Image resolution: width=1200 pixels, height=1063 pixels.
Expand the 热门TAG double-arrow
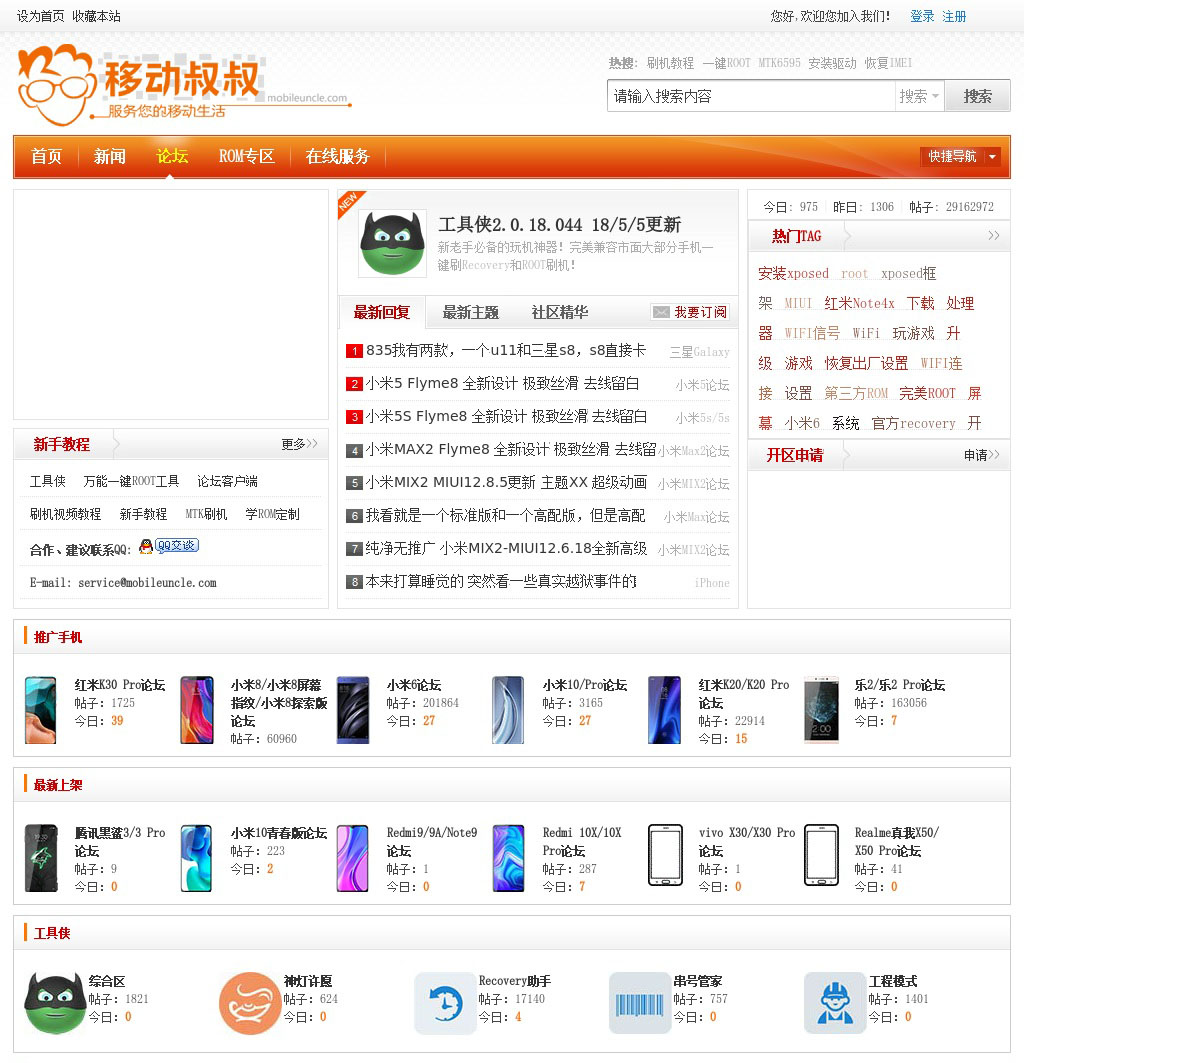[993, 236]
